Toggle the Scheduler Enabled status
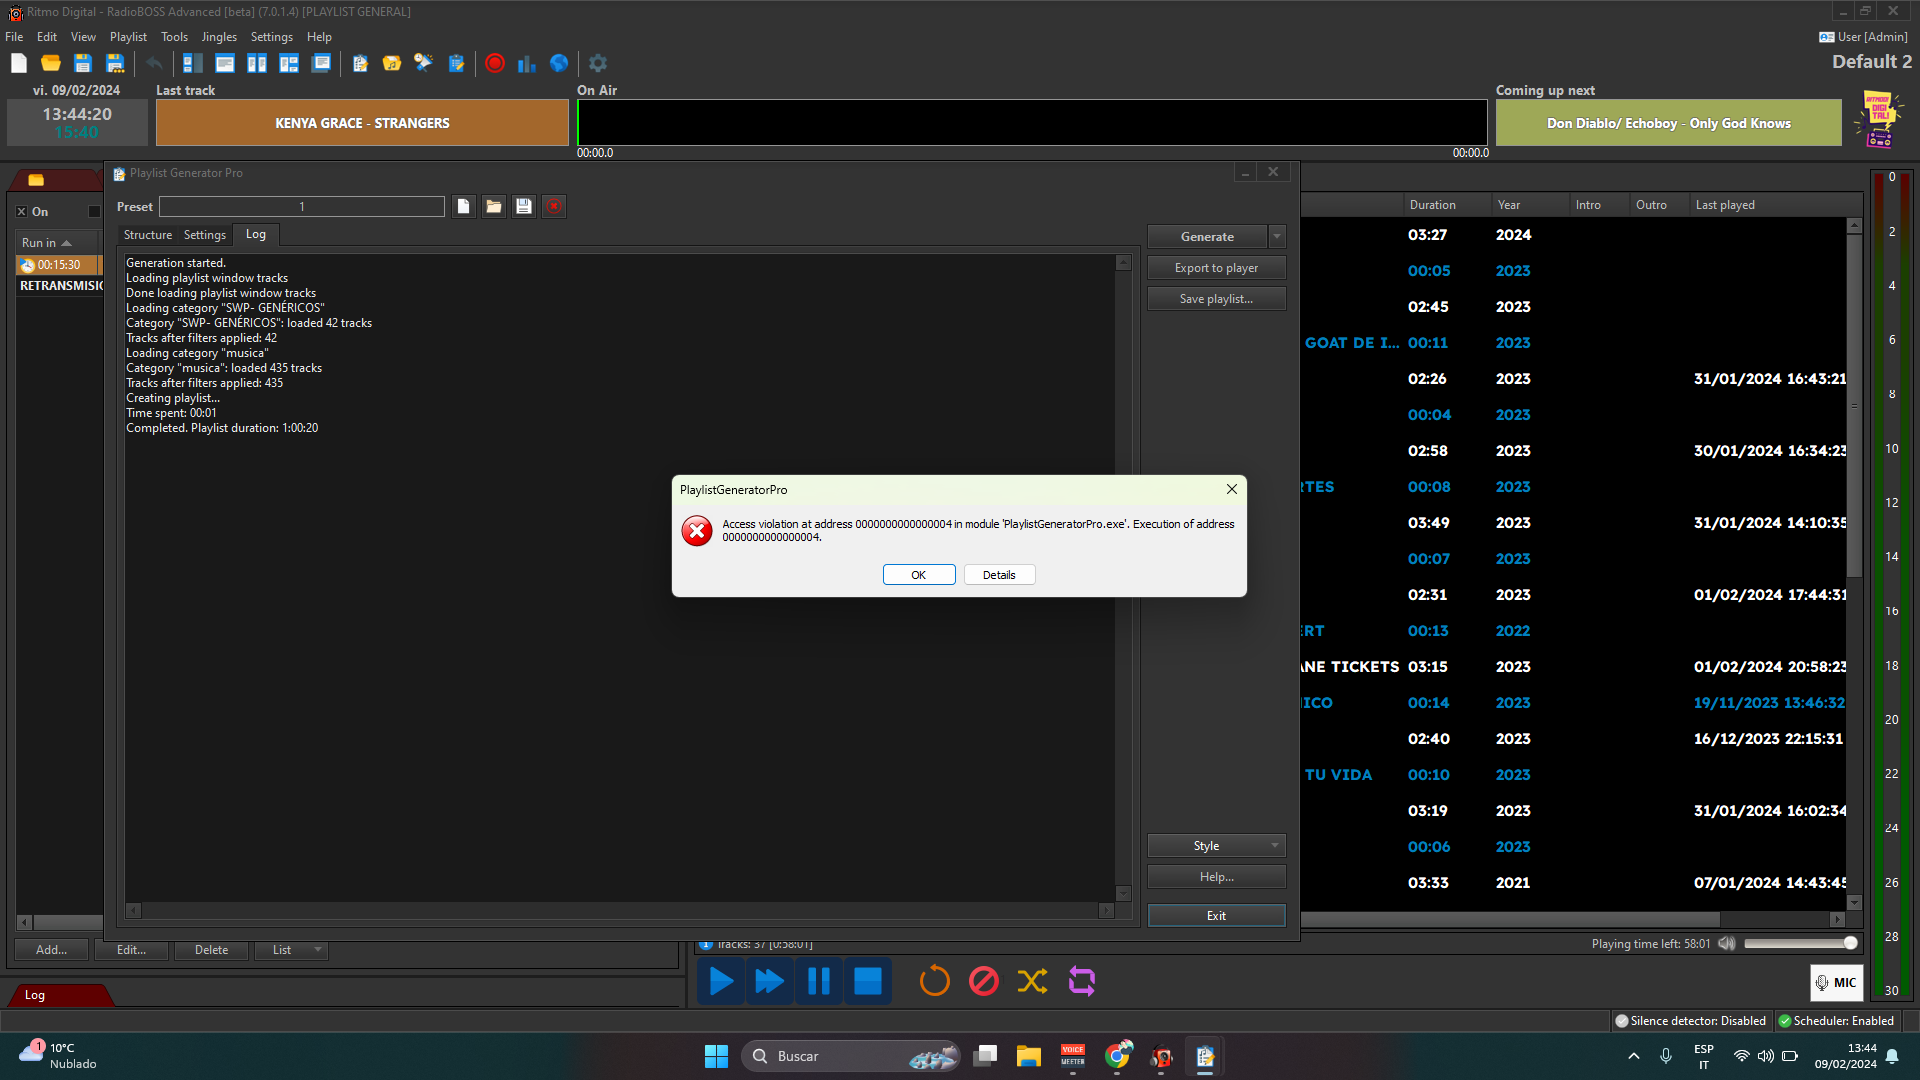Screen dimensions: 1920x1080 pos(1836,1021)
